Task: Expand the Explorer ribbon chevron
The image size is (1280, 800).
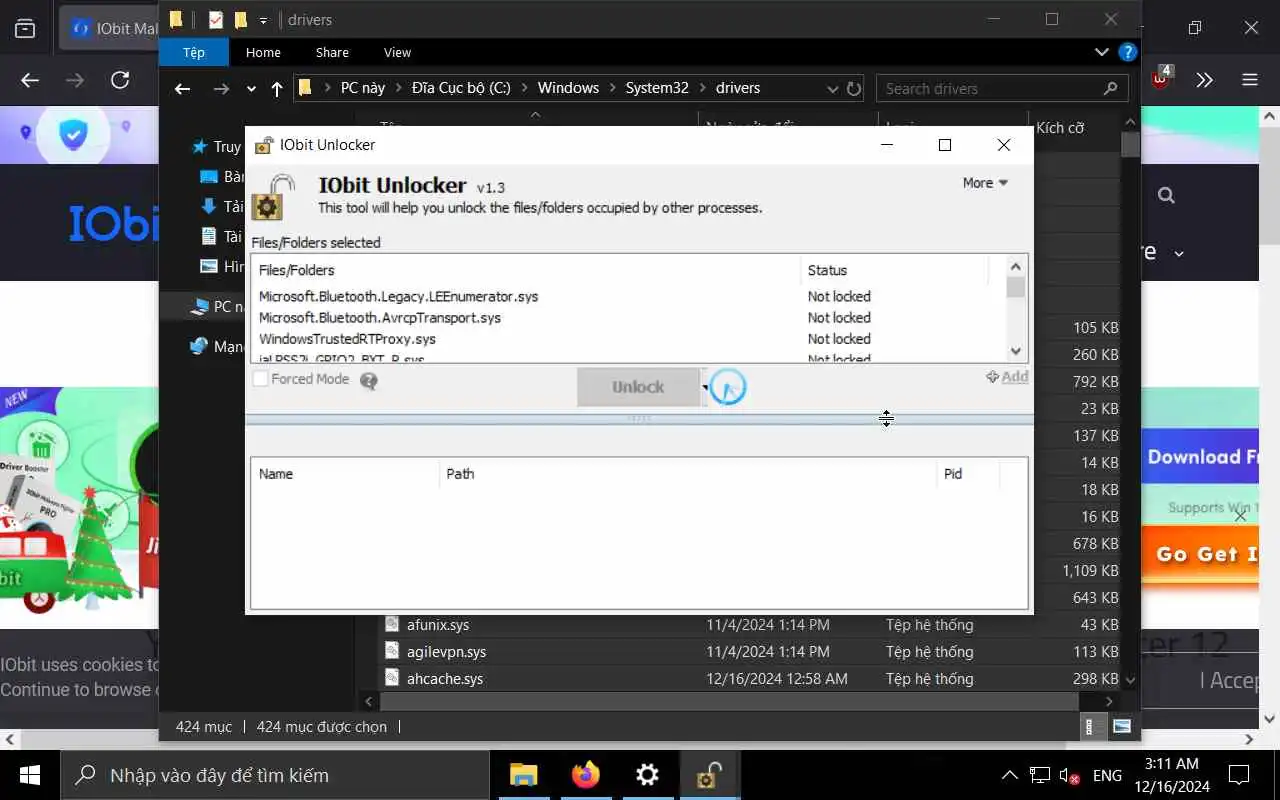Action: (x=1102, y=52)
